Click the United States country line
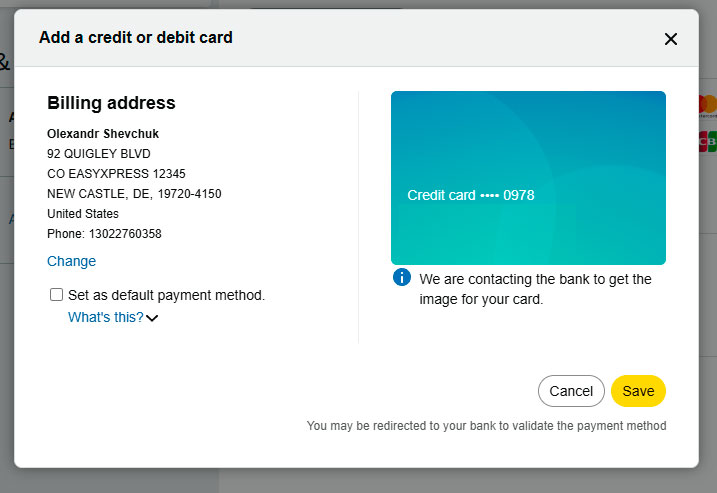The height and width of the screenshot is (493, 717). [83, 214]
